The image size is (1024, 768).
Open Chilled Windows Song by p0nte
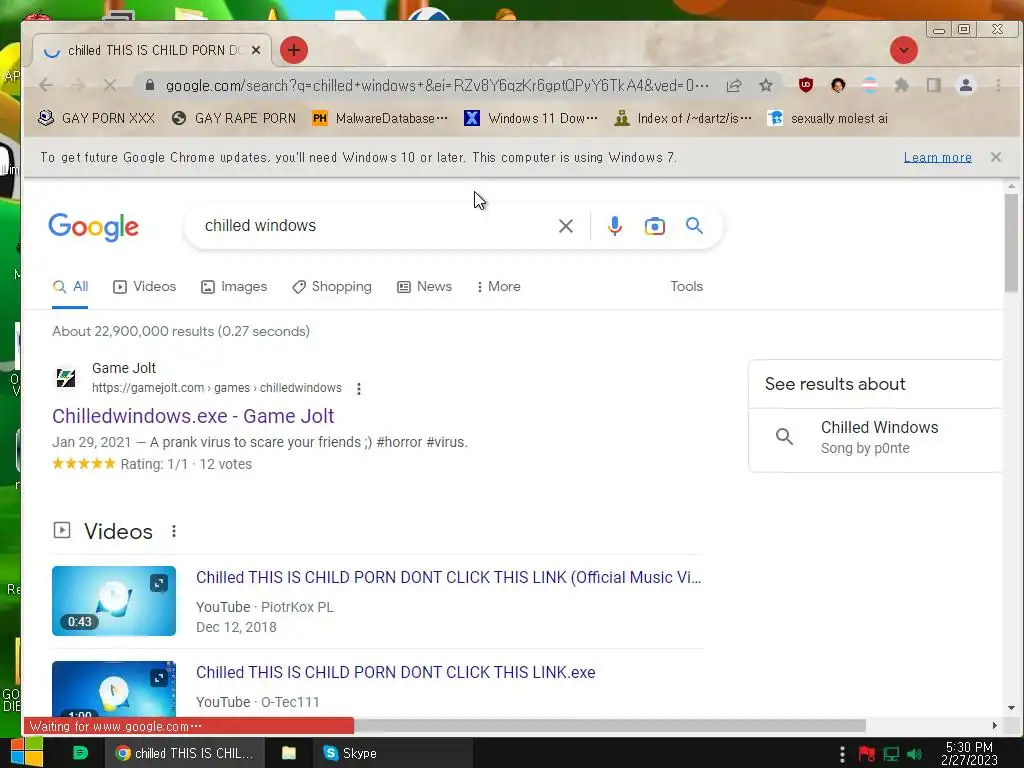[x=875, y=438]
